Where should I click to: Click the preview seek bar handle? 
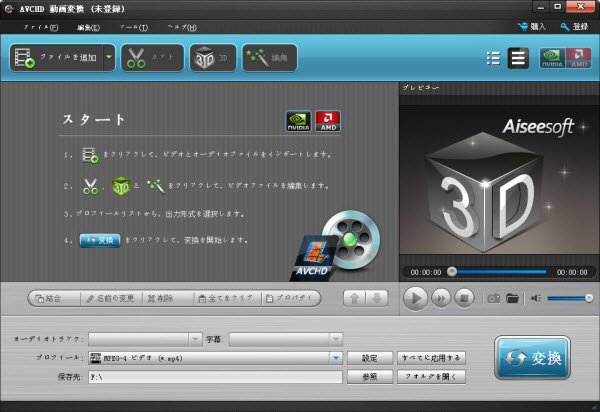(x=452, y=272)
